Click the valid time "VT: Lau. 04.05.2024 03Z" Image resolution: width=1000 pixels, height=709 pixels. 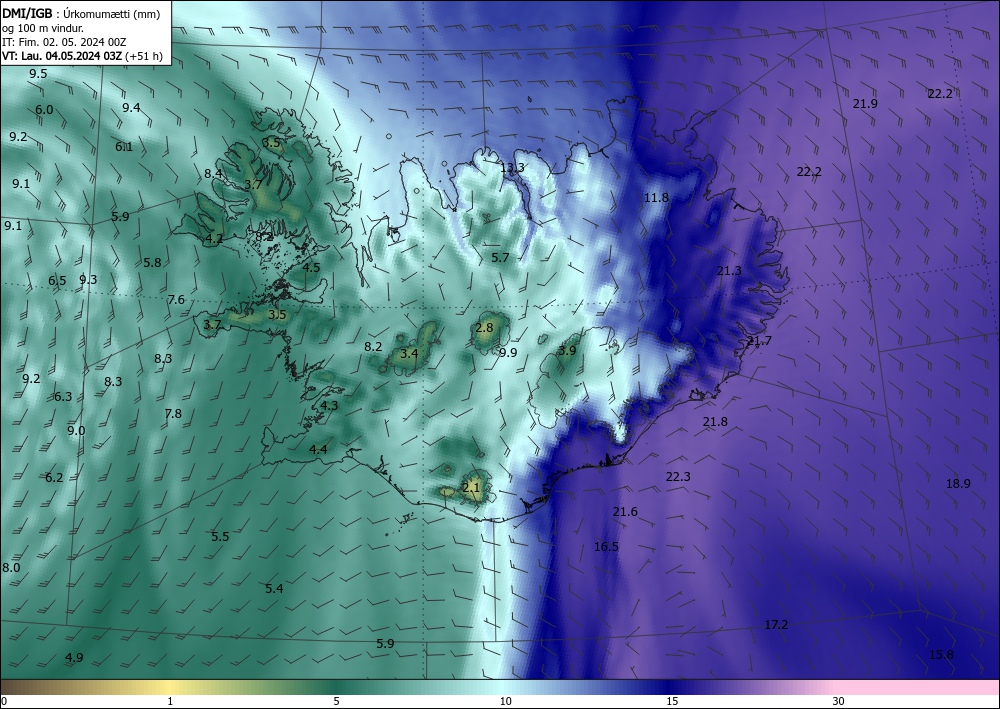coord(62,56)
